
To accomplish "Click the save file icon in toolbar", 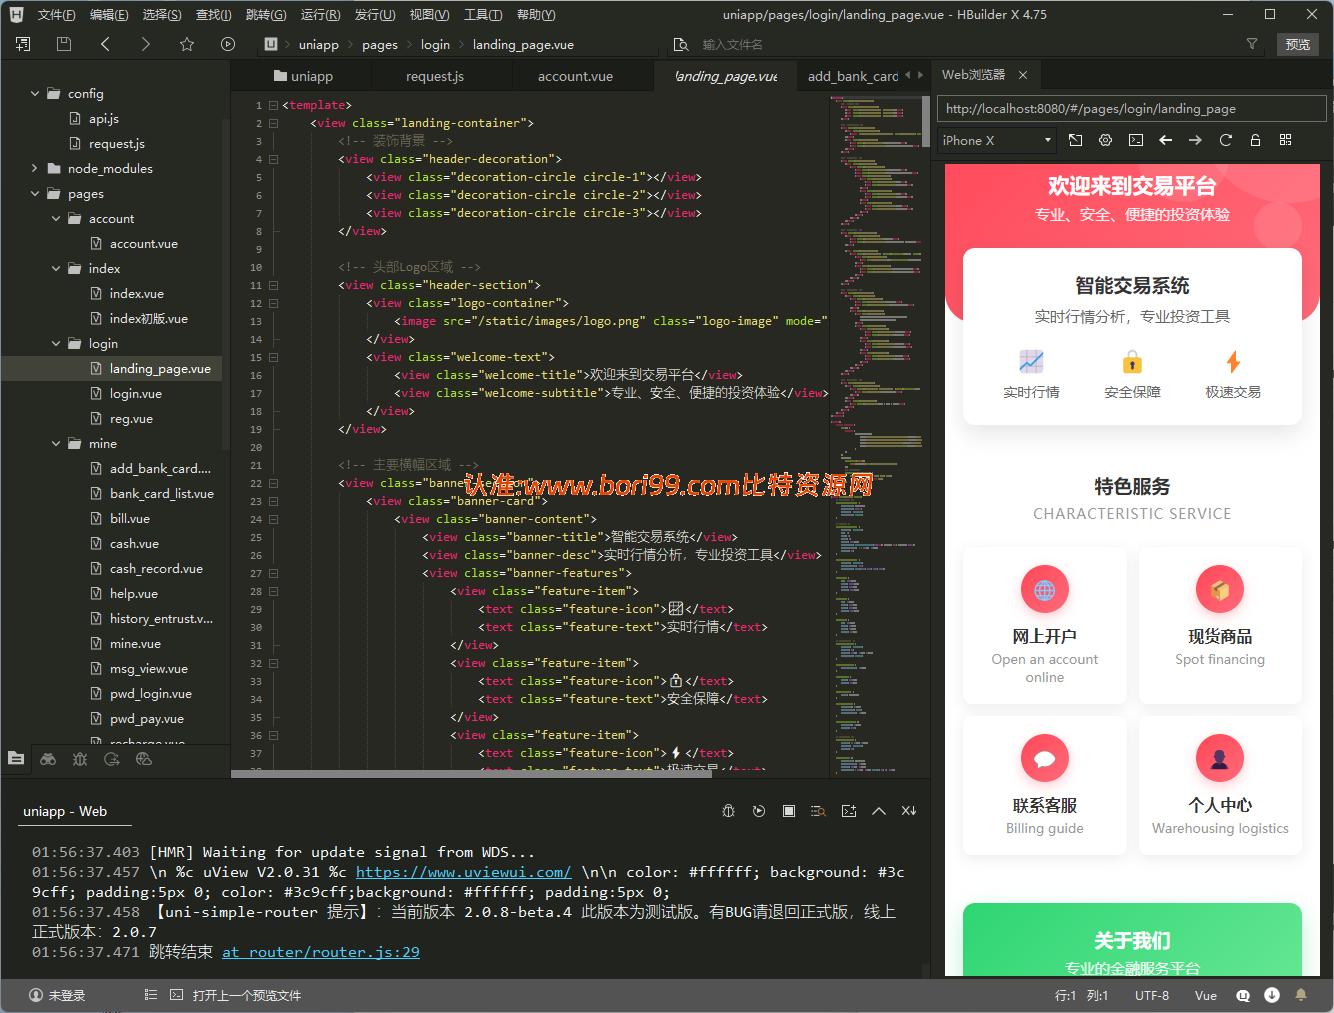I will [x=64, y=44].
